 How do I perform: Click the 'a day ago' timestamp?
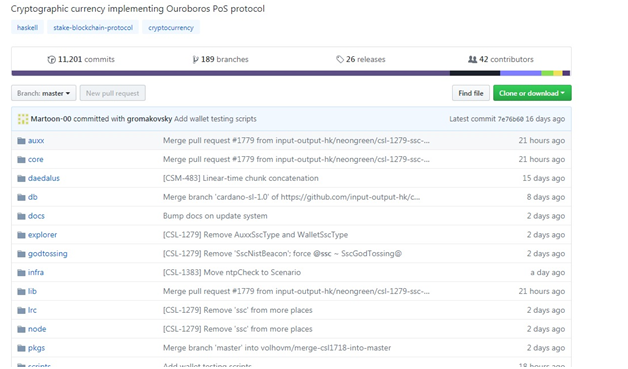pyautogui.click(x=547, y=272)
